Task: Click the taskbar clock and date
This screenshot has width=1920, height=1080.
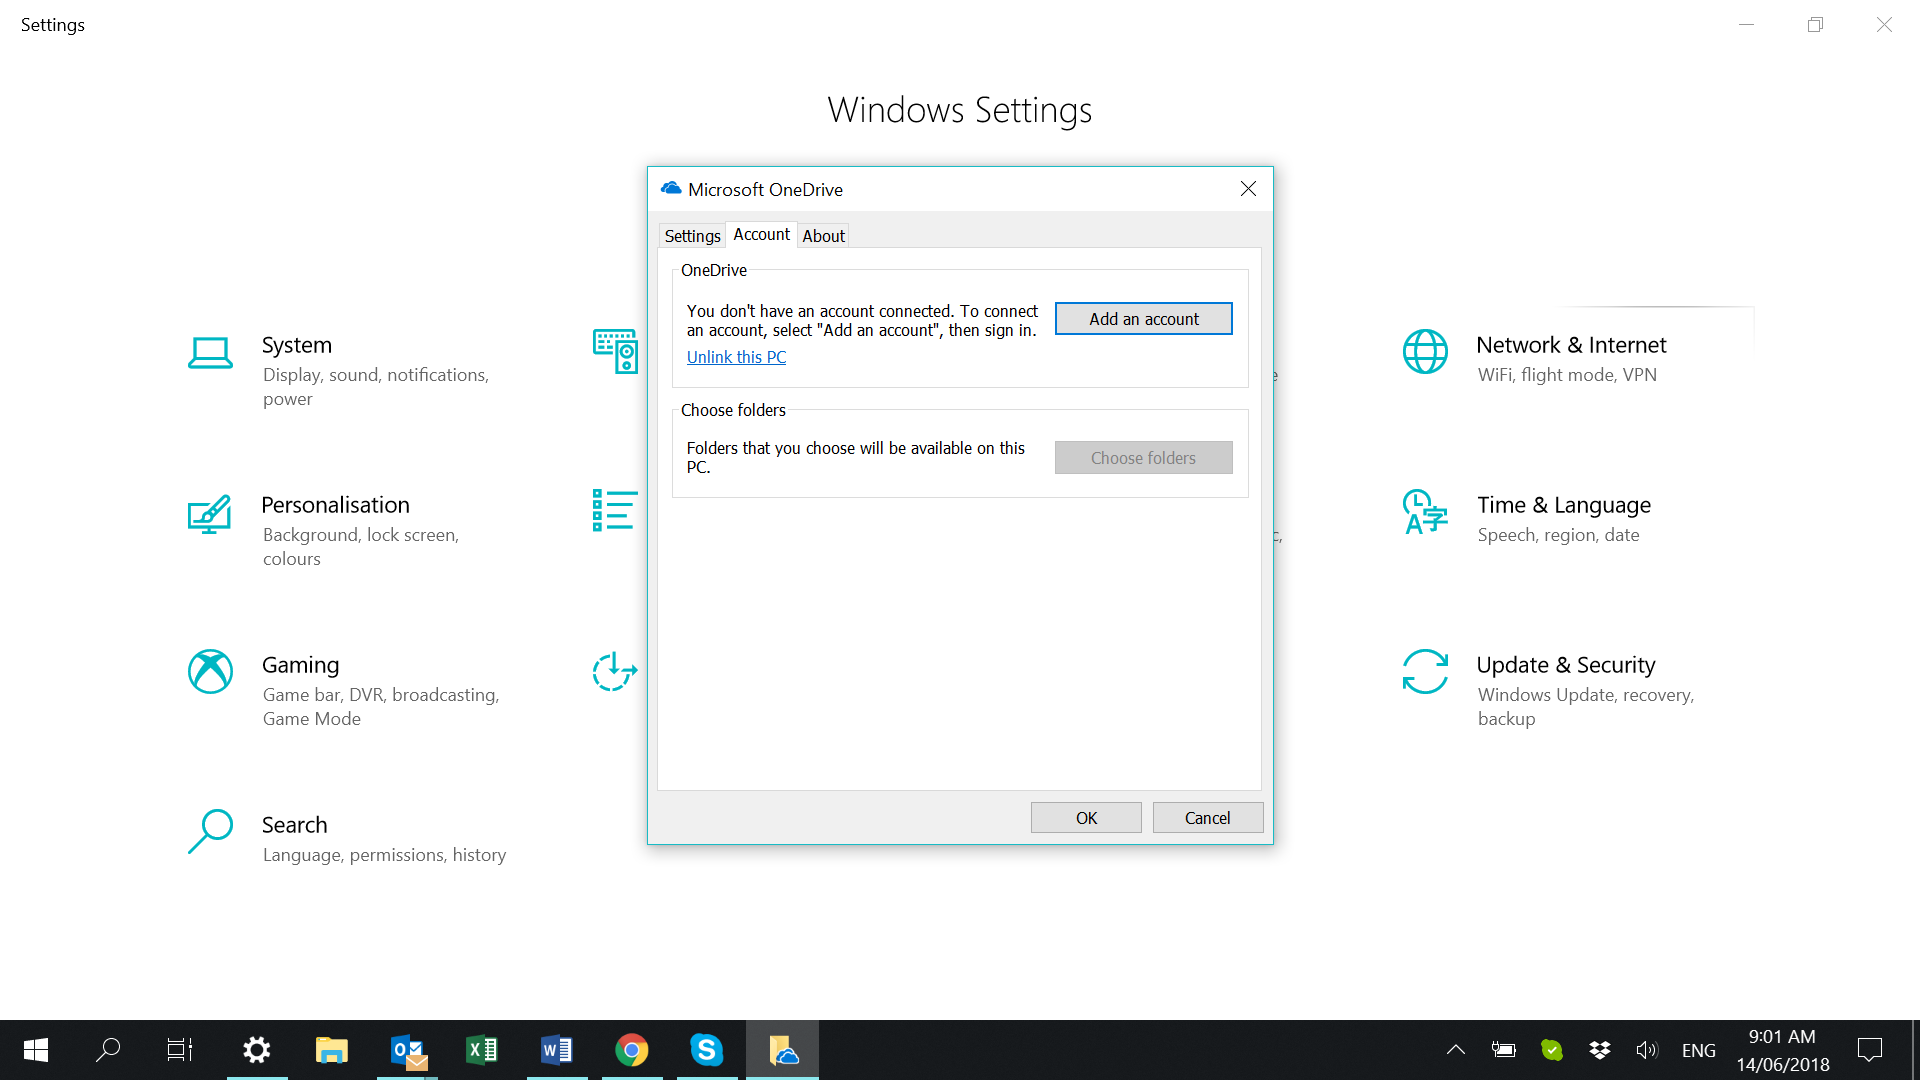Action: [1782, 1050]
